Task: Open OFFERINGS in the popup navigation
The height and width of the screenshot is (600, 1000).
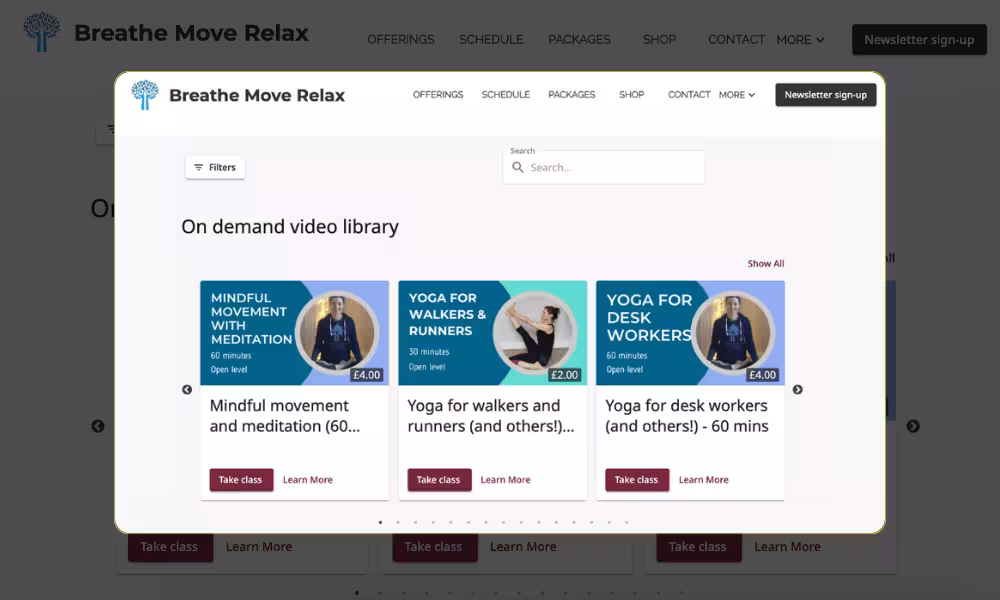Action: (438, 94)
